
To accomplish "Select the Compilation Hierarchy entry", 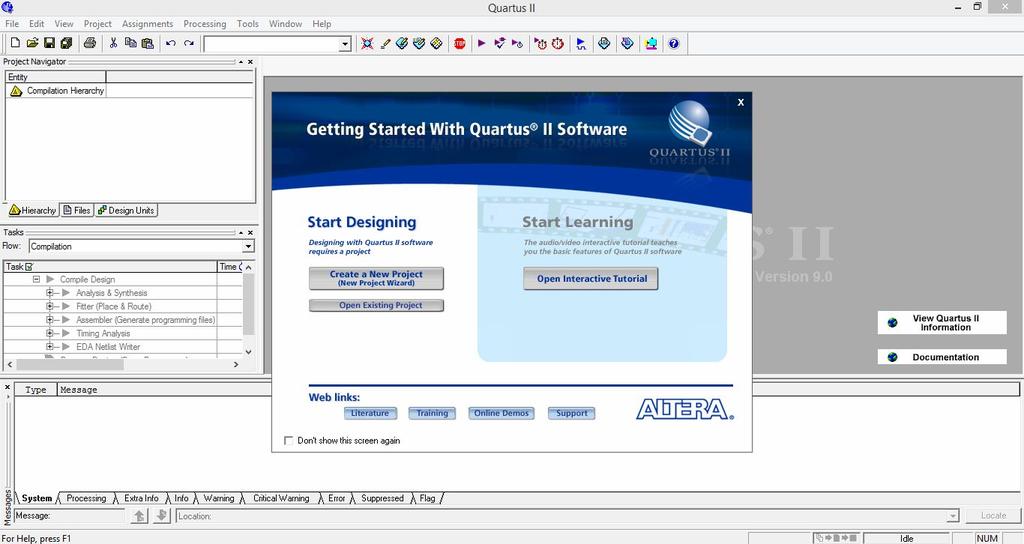I will 65,91.
